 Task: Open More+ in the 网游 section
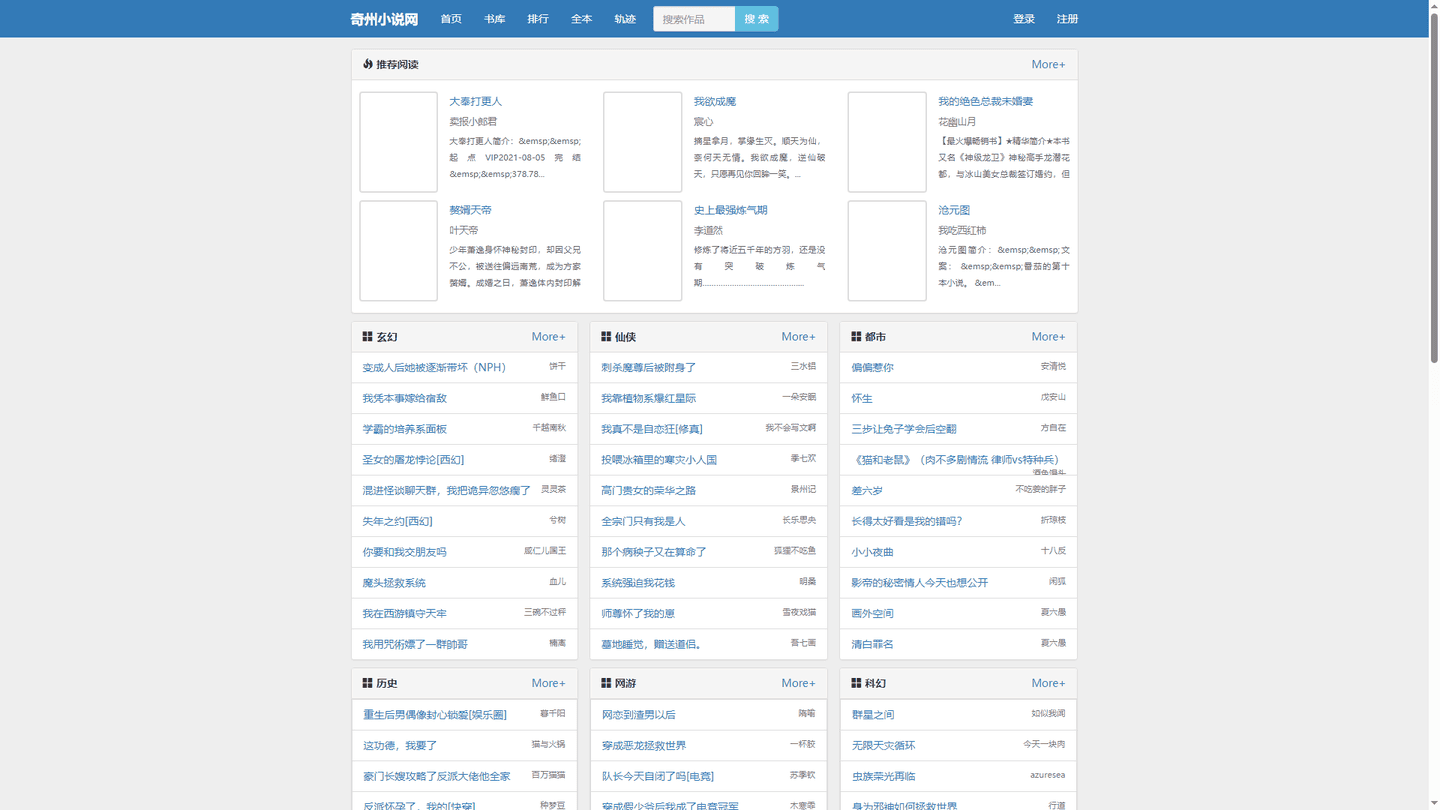tap(798, 683)
